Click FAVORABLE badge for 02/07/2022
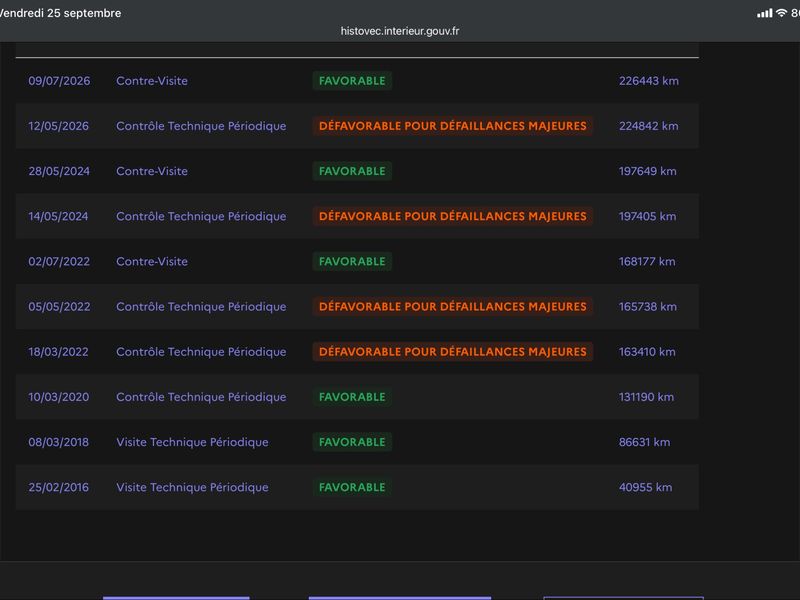 coord(352,261)
